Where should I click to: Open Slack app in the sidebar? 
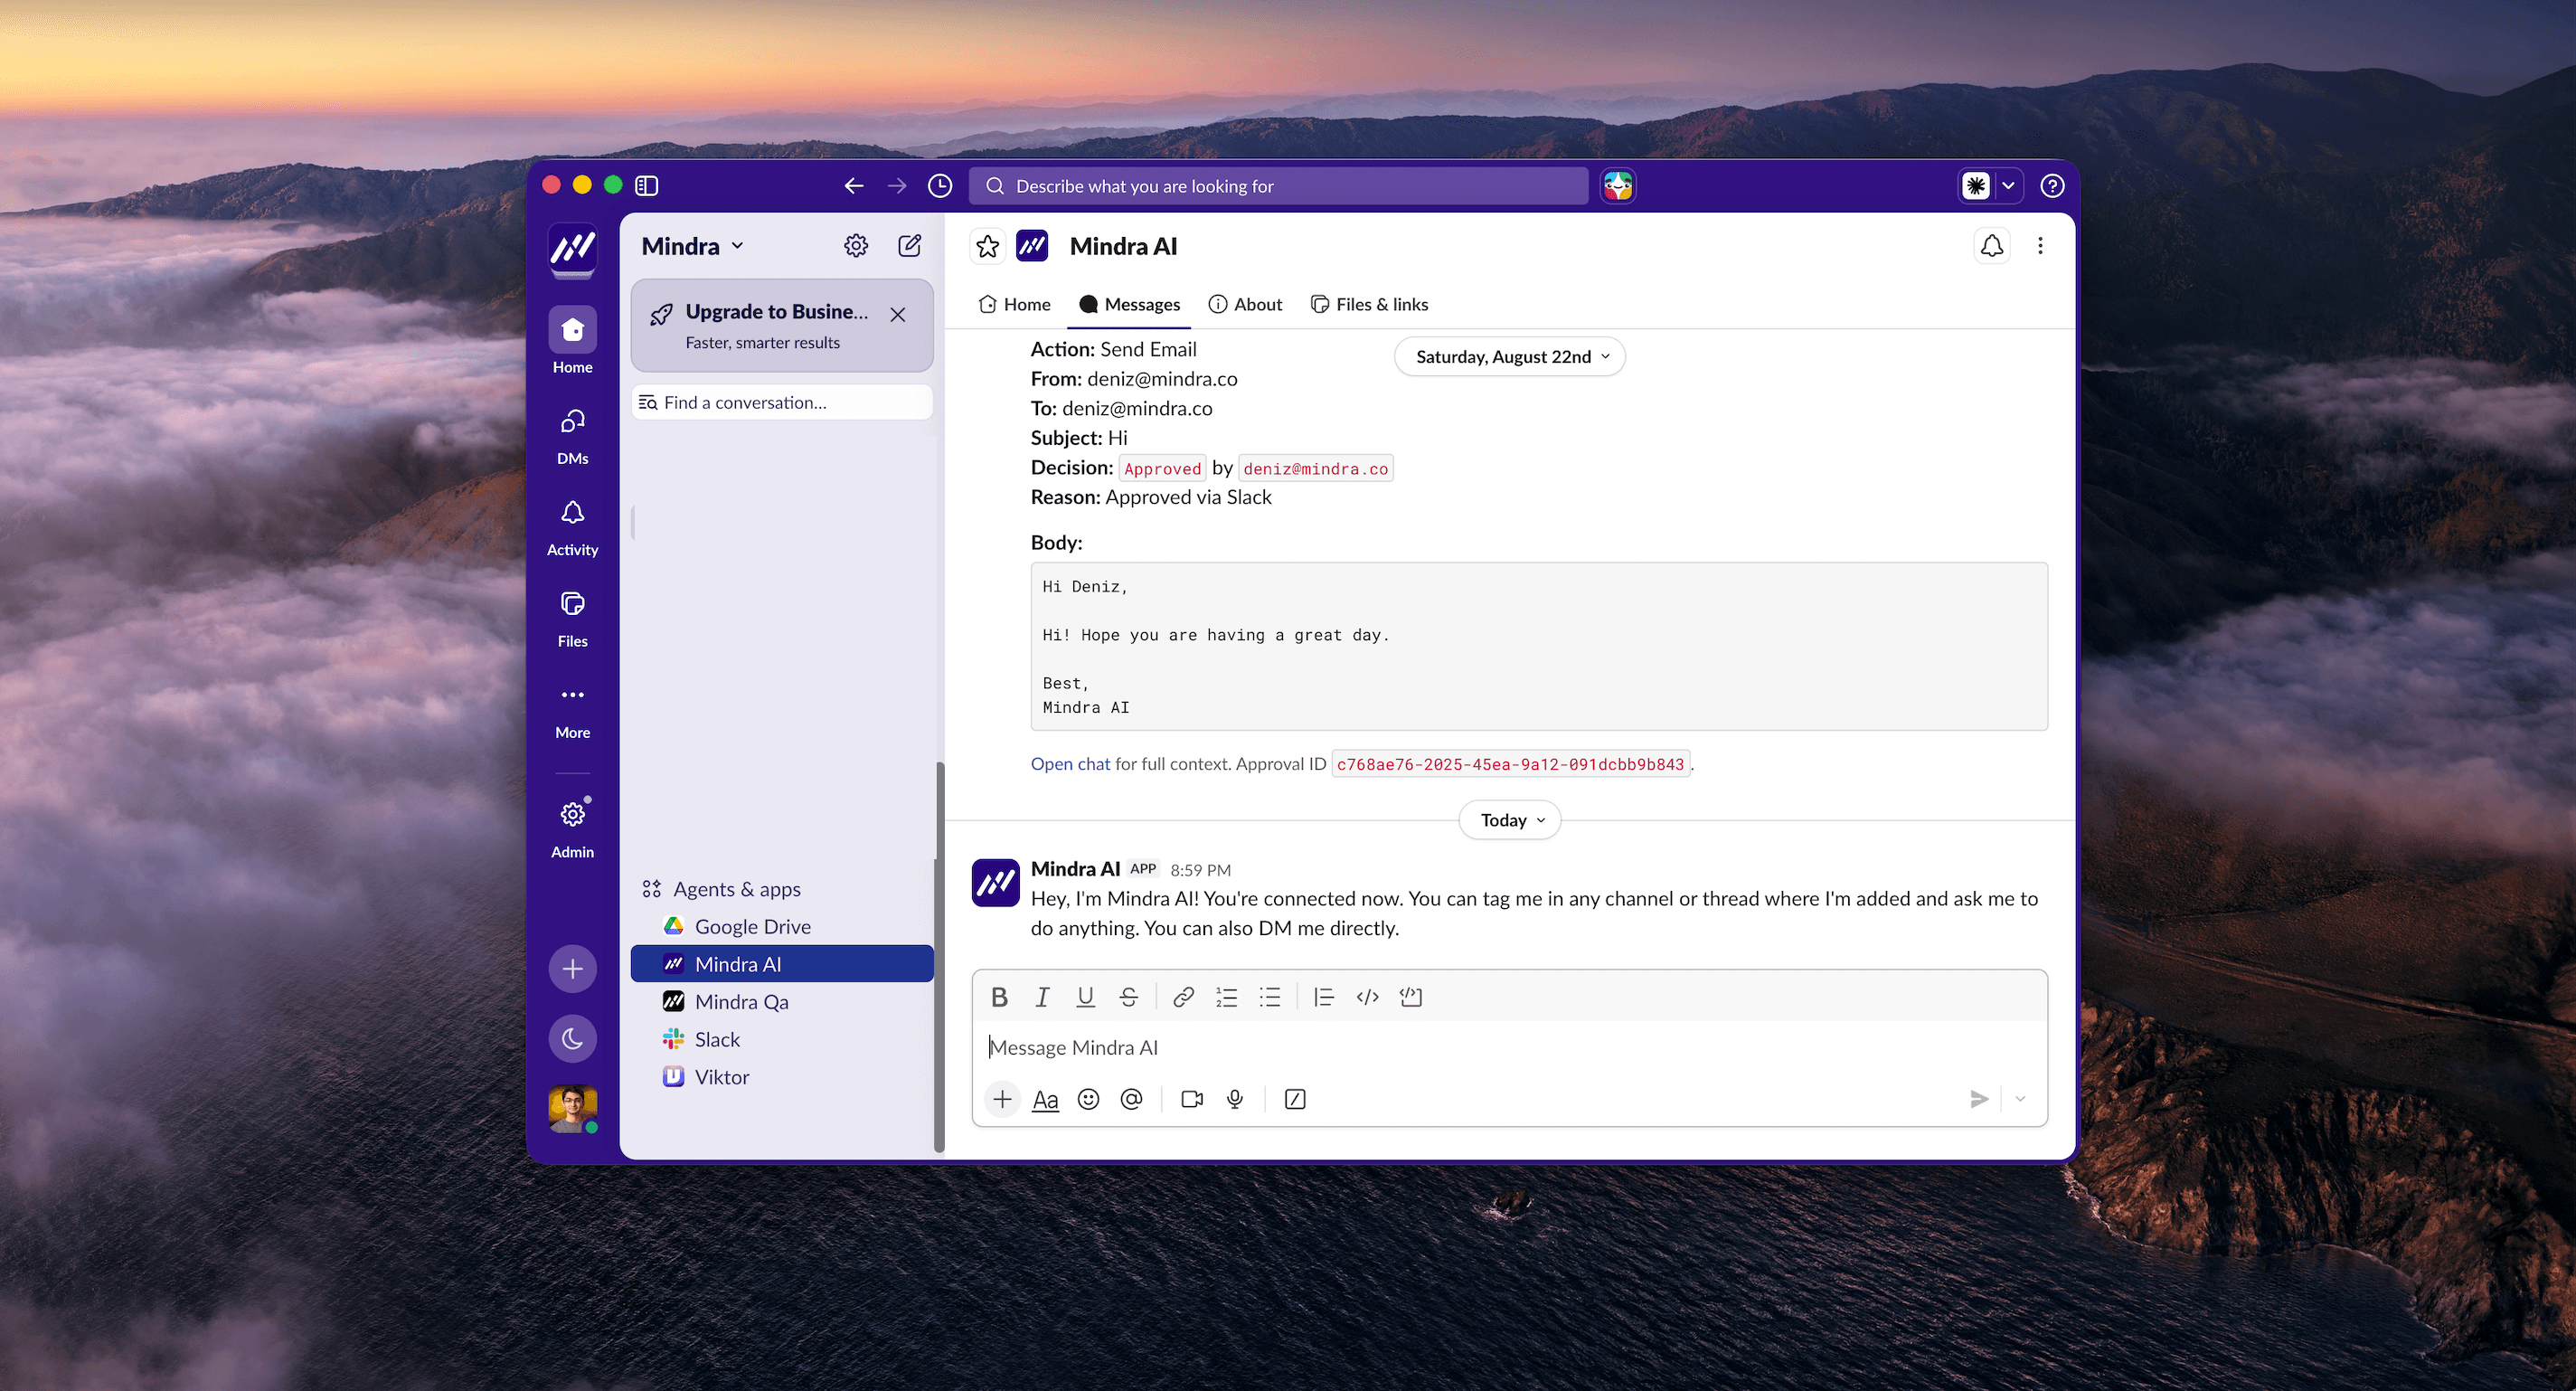pyautogui.click(x=782, y=1040)
